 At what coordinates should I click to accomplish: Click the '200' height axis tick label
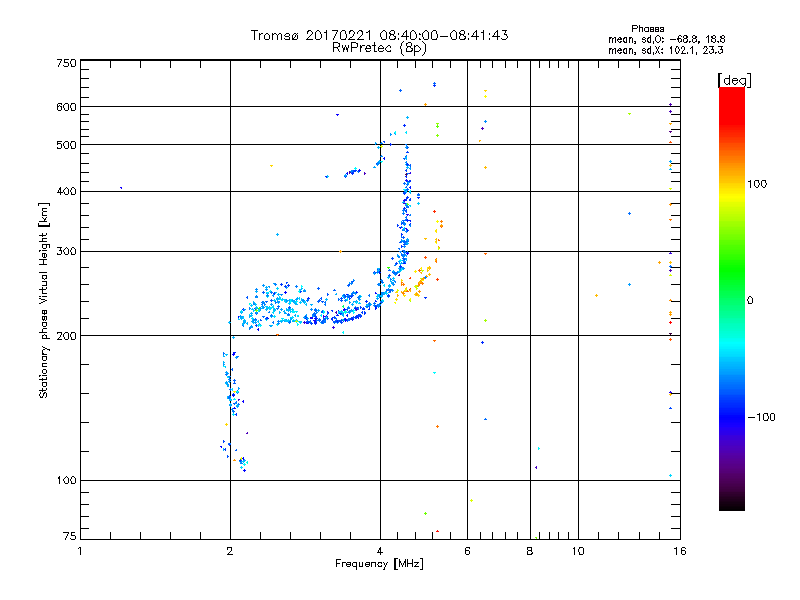coord(66,336)
